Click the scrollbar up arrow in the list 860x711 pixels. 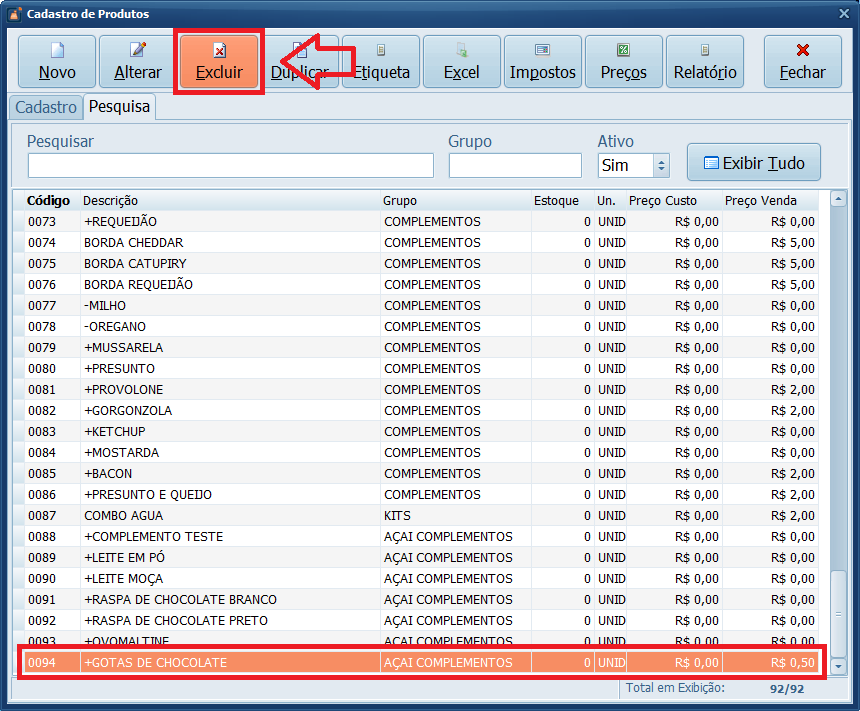click(x=839, y=200)
